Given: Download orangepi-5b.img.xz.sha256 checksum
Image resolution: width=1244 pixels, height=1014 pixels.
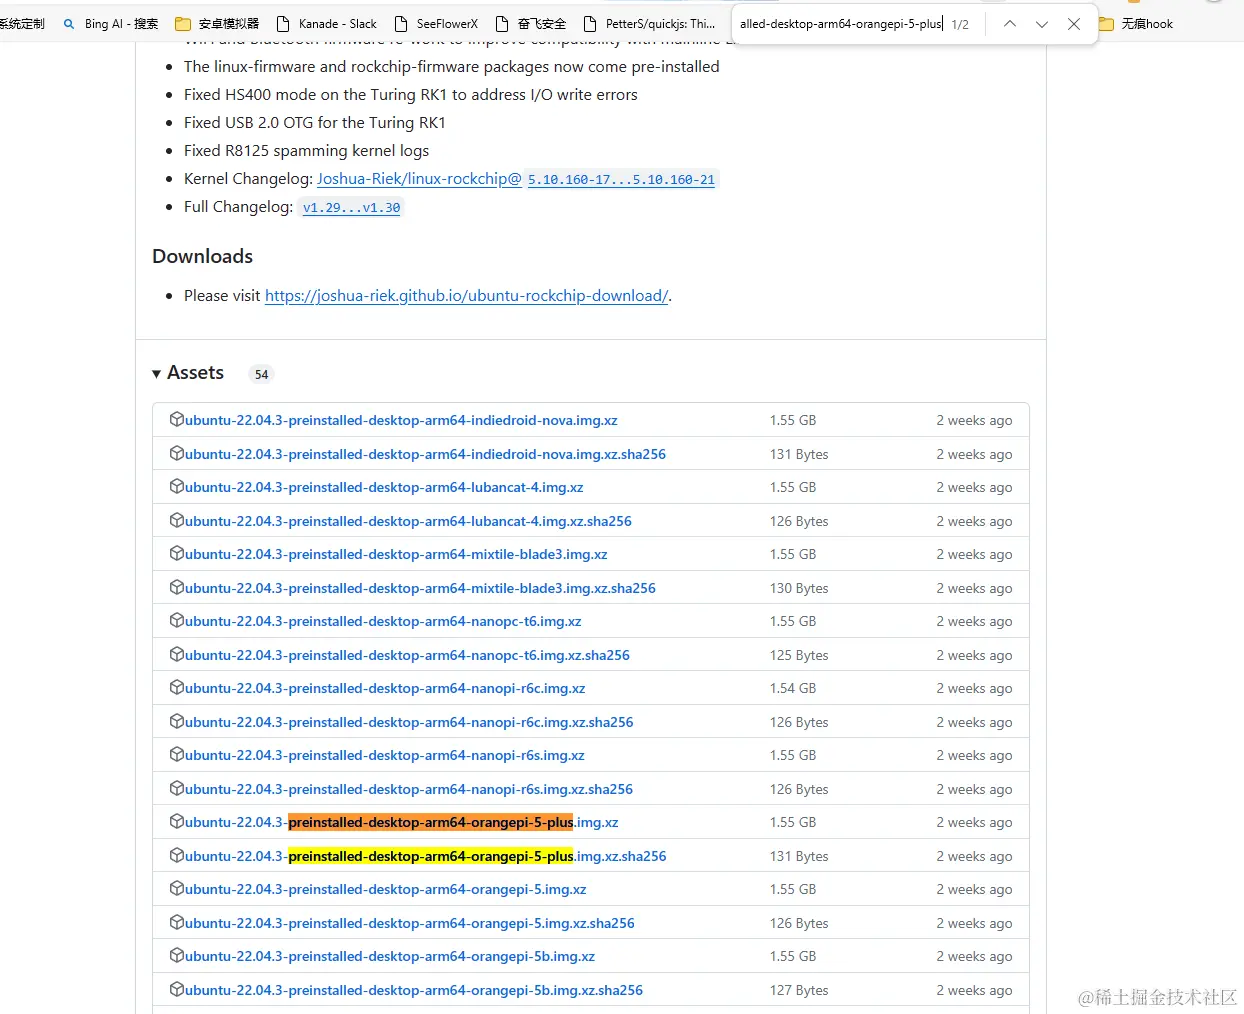Looking at the screenshot, I should tap(414, 990).
